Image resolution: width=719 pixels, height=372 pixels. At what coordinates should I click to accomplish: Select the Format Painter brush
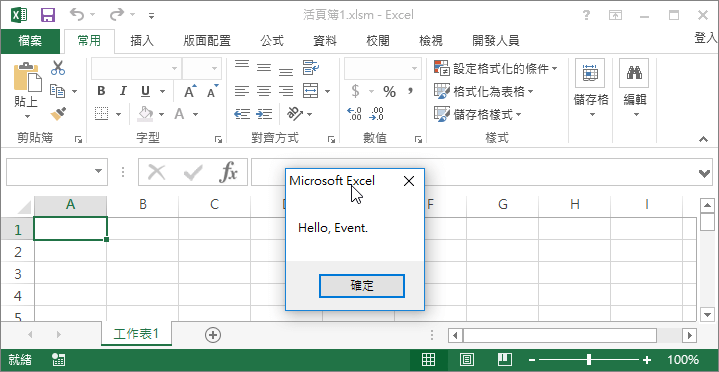[x=58, y=114]
